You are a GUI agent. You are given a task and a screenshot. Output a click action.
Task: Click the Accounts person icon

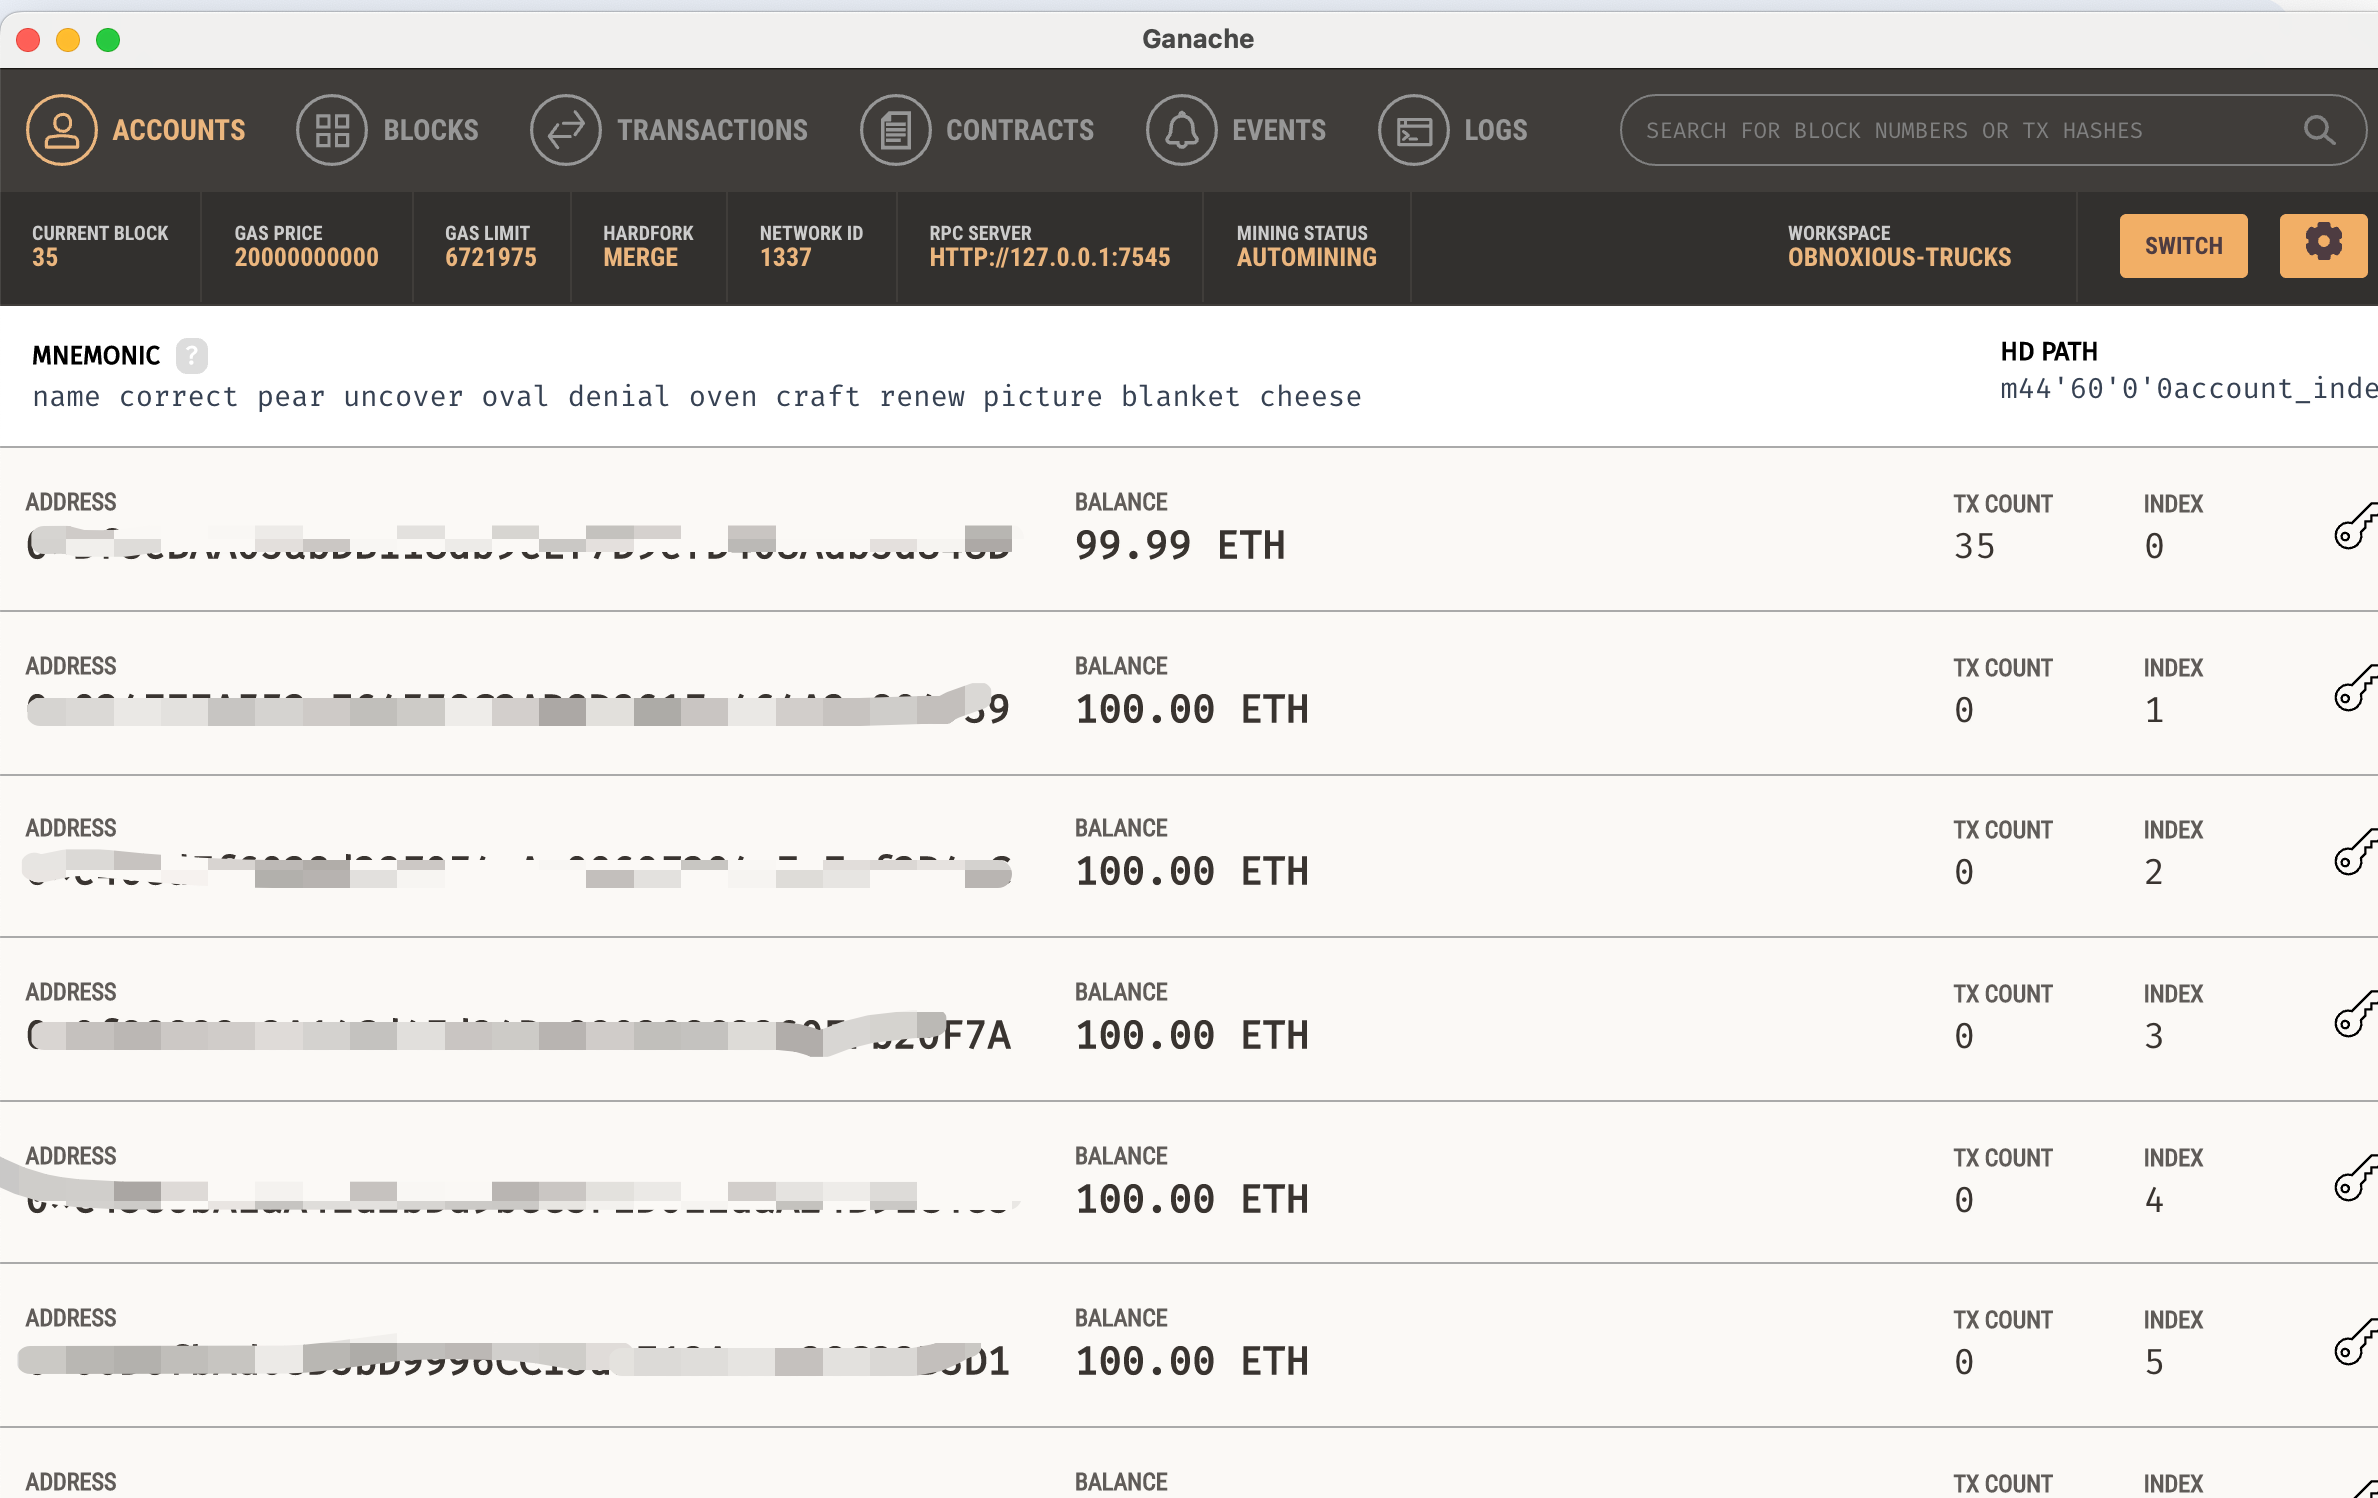point(62,130)
